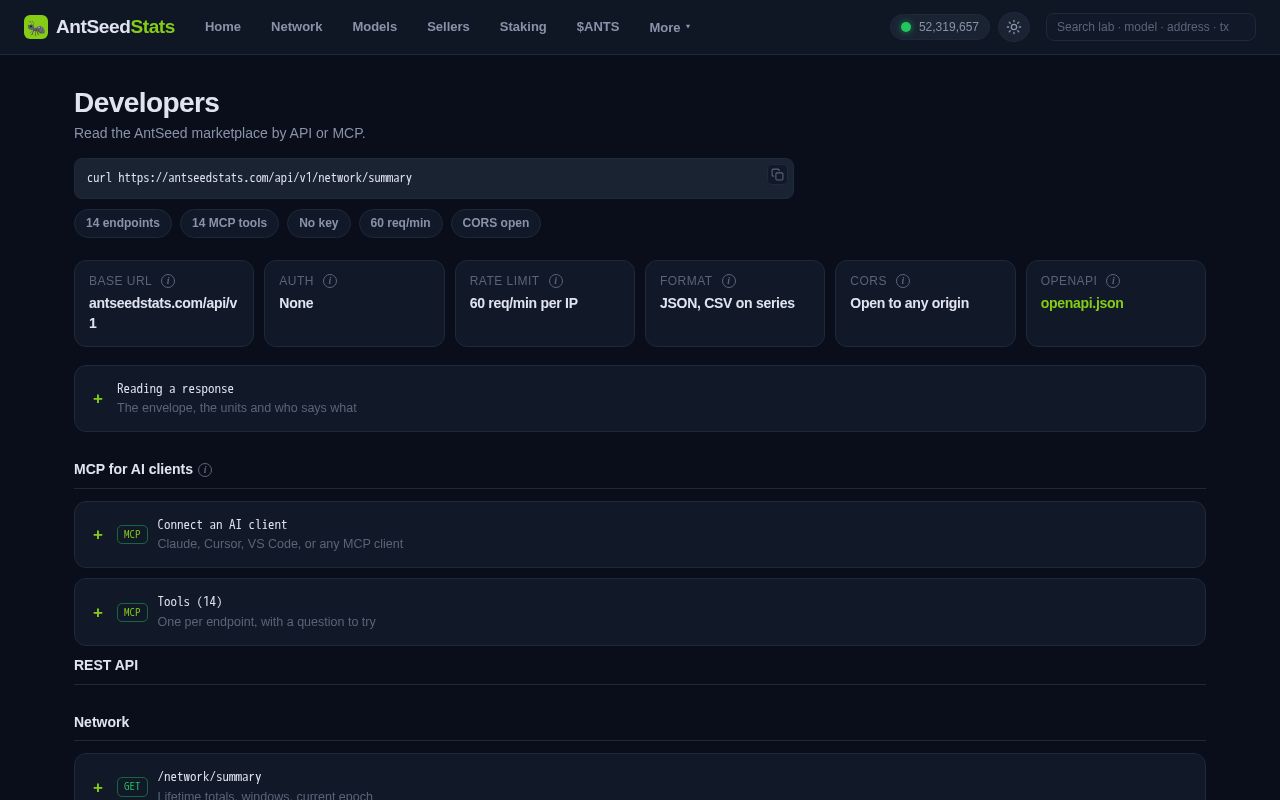Open the Models nav item
The width and height of the screenshot is (1280, 800).
point(374,27)
